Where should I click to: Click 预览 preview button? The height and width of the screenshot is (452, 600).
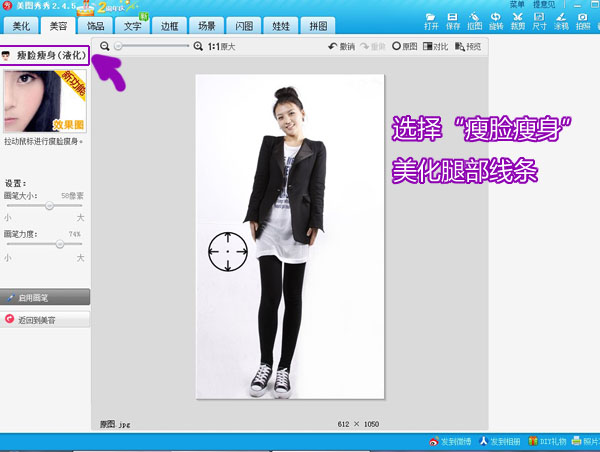[467, 46]
